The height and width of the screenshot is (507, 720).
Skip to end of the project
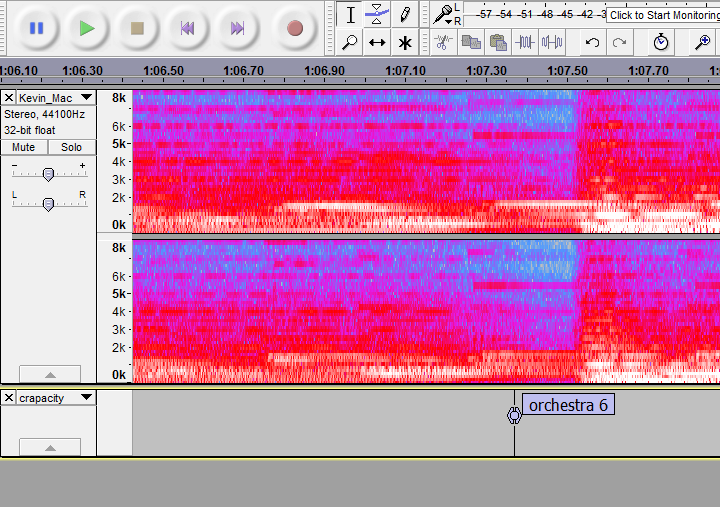click(237, 28)
